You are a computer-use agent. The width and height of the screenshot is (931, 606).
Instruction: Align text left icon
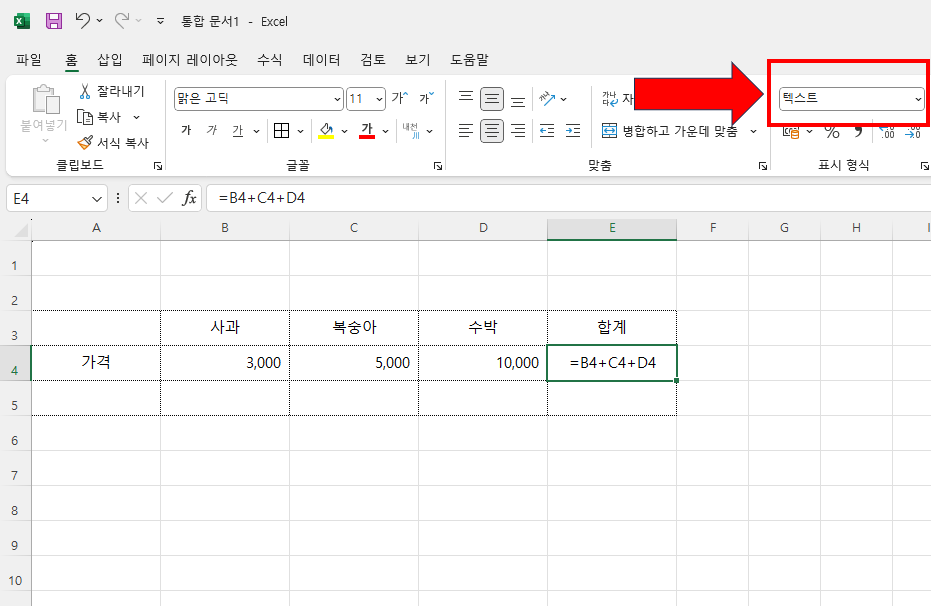point(466,131)
